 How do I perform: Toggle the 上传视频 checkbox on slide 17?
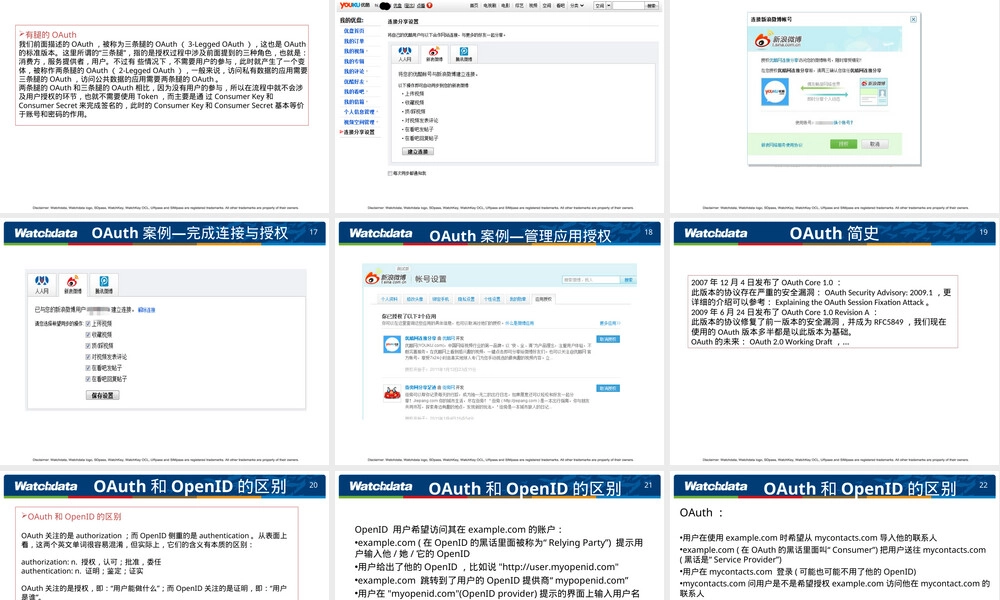point(88,324)
